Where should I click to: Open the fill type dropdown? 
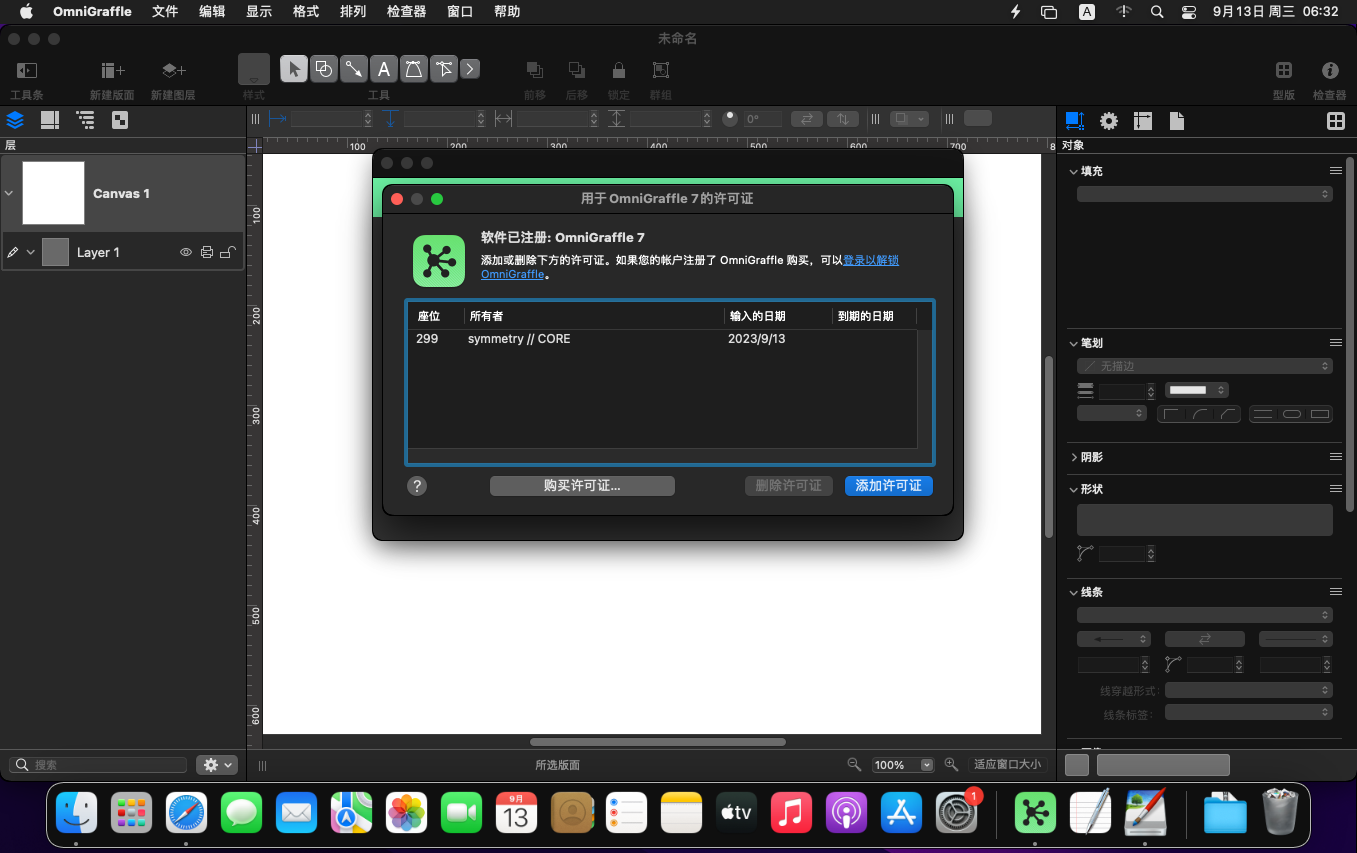[1204, 194]
